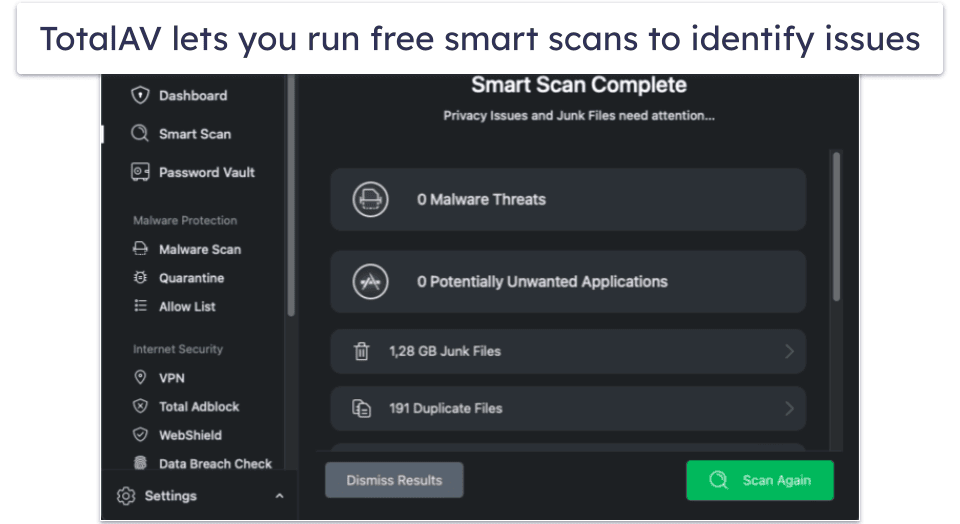Click the sidebar vertical scrollbar
Viewport: 960px width, 524px height.
click(x=291, y=200)
